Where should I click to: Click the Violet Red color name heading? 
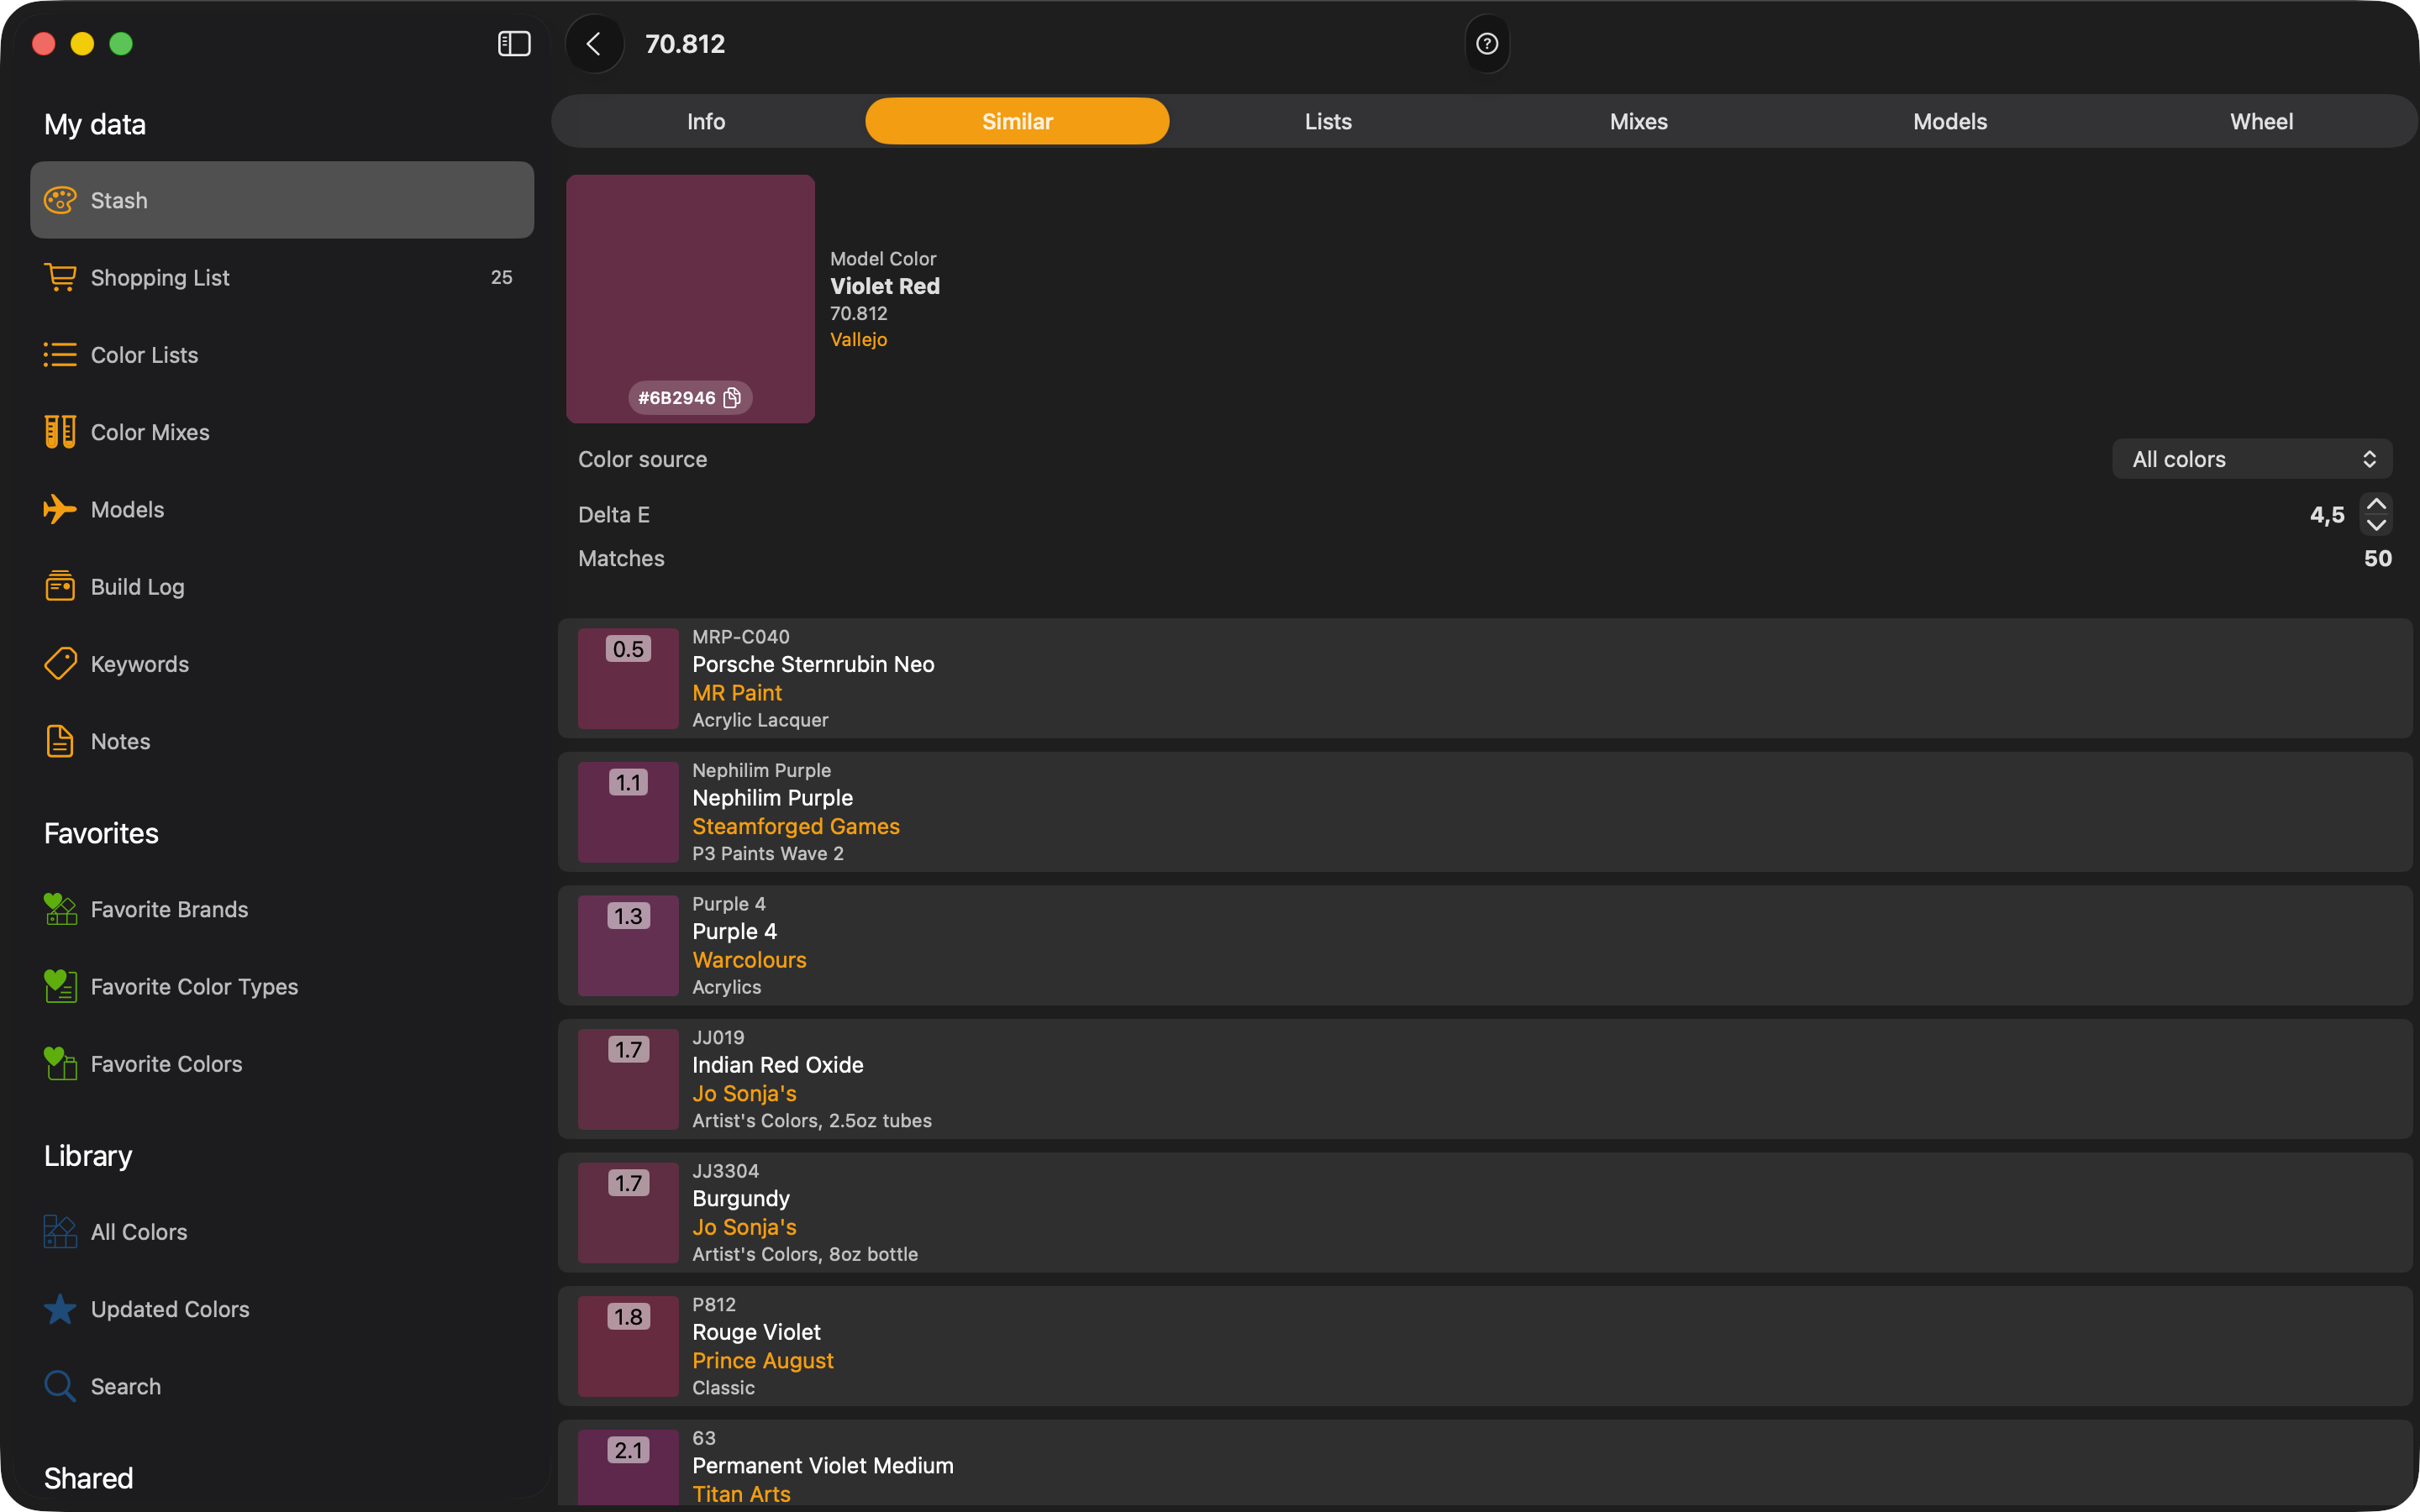(885, 286)
